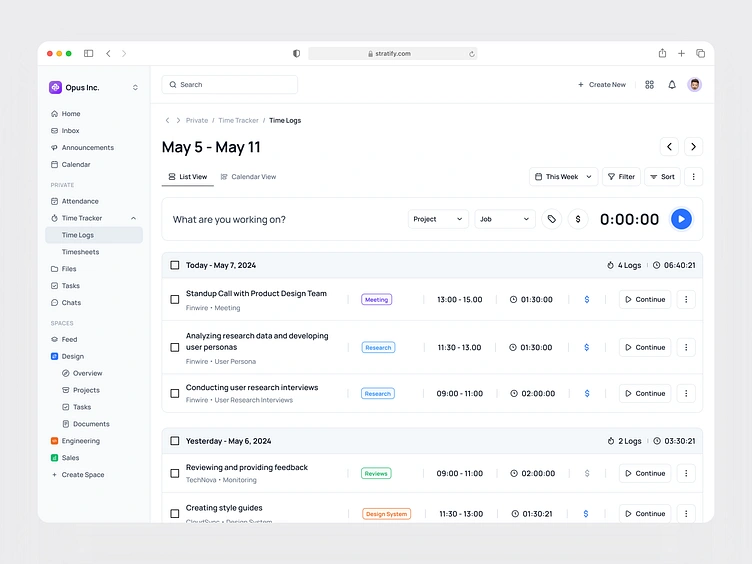Check the Analyzing research data log
752x564 pixels.
(175, 347)
